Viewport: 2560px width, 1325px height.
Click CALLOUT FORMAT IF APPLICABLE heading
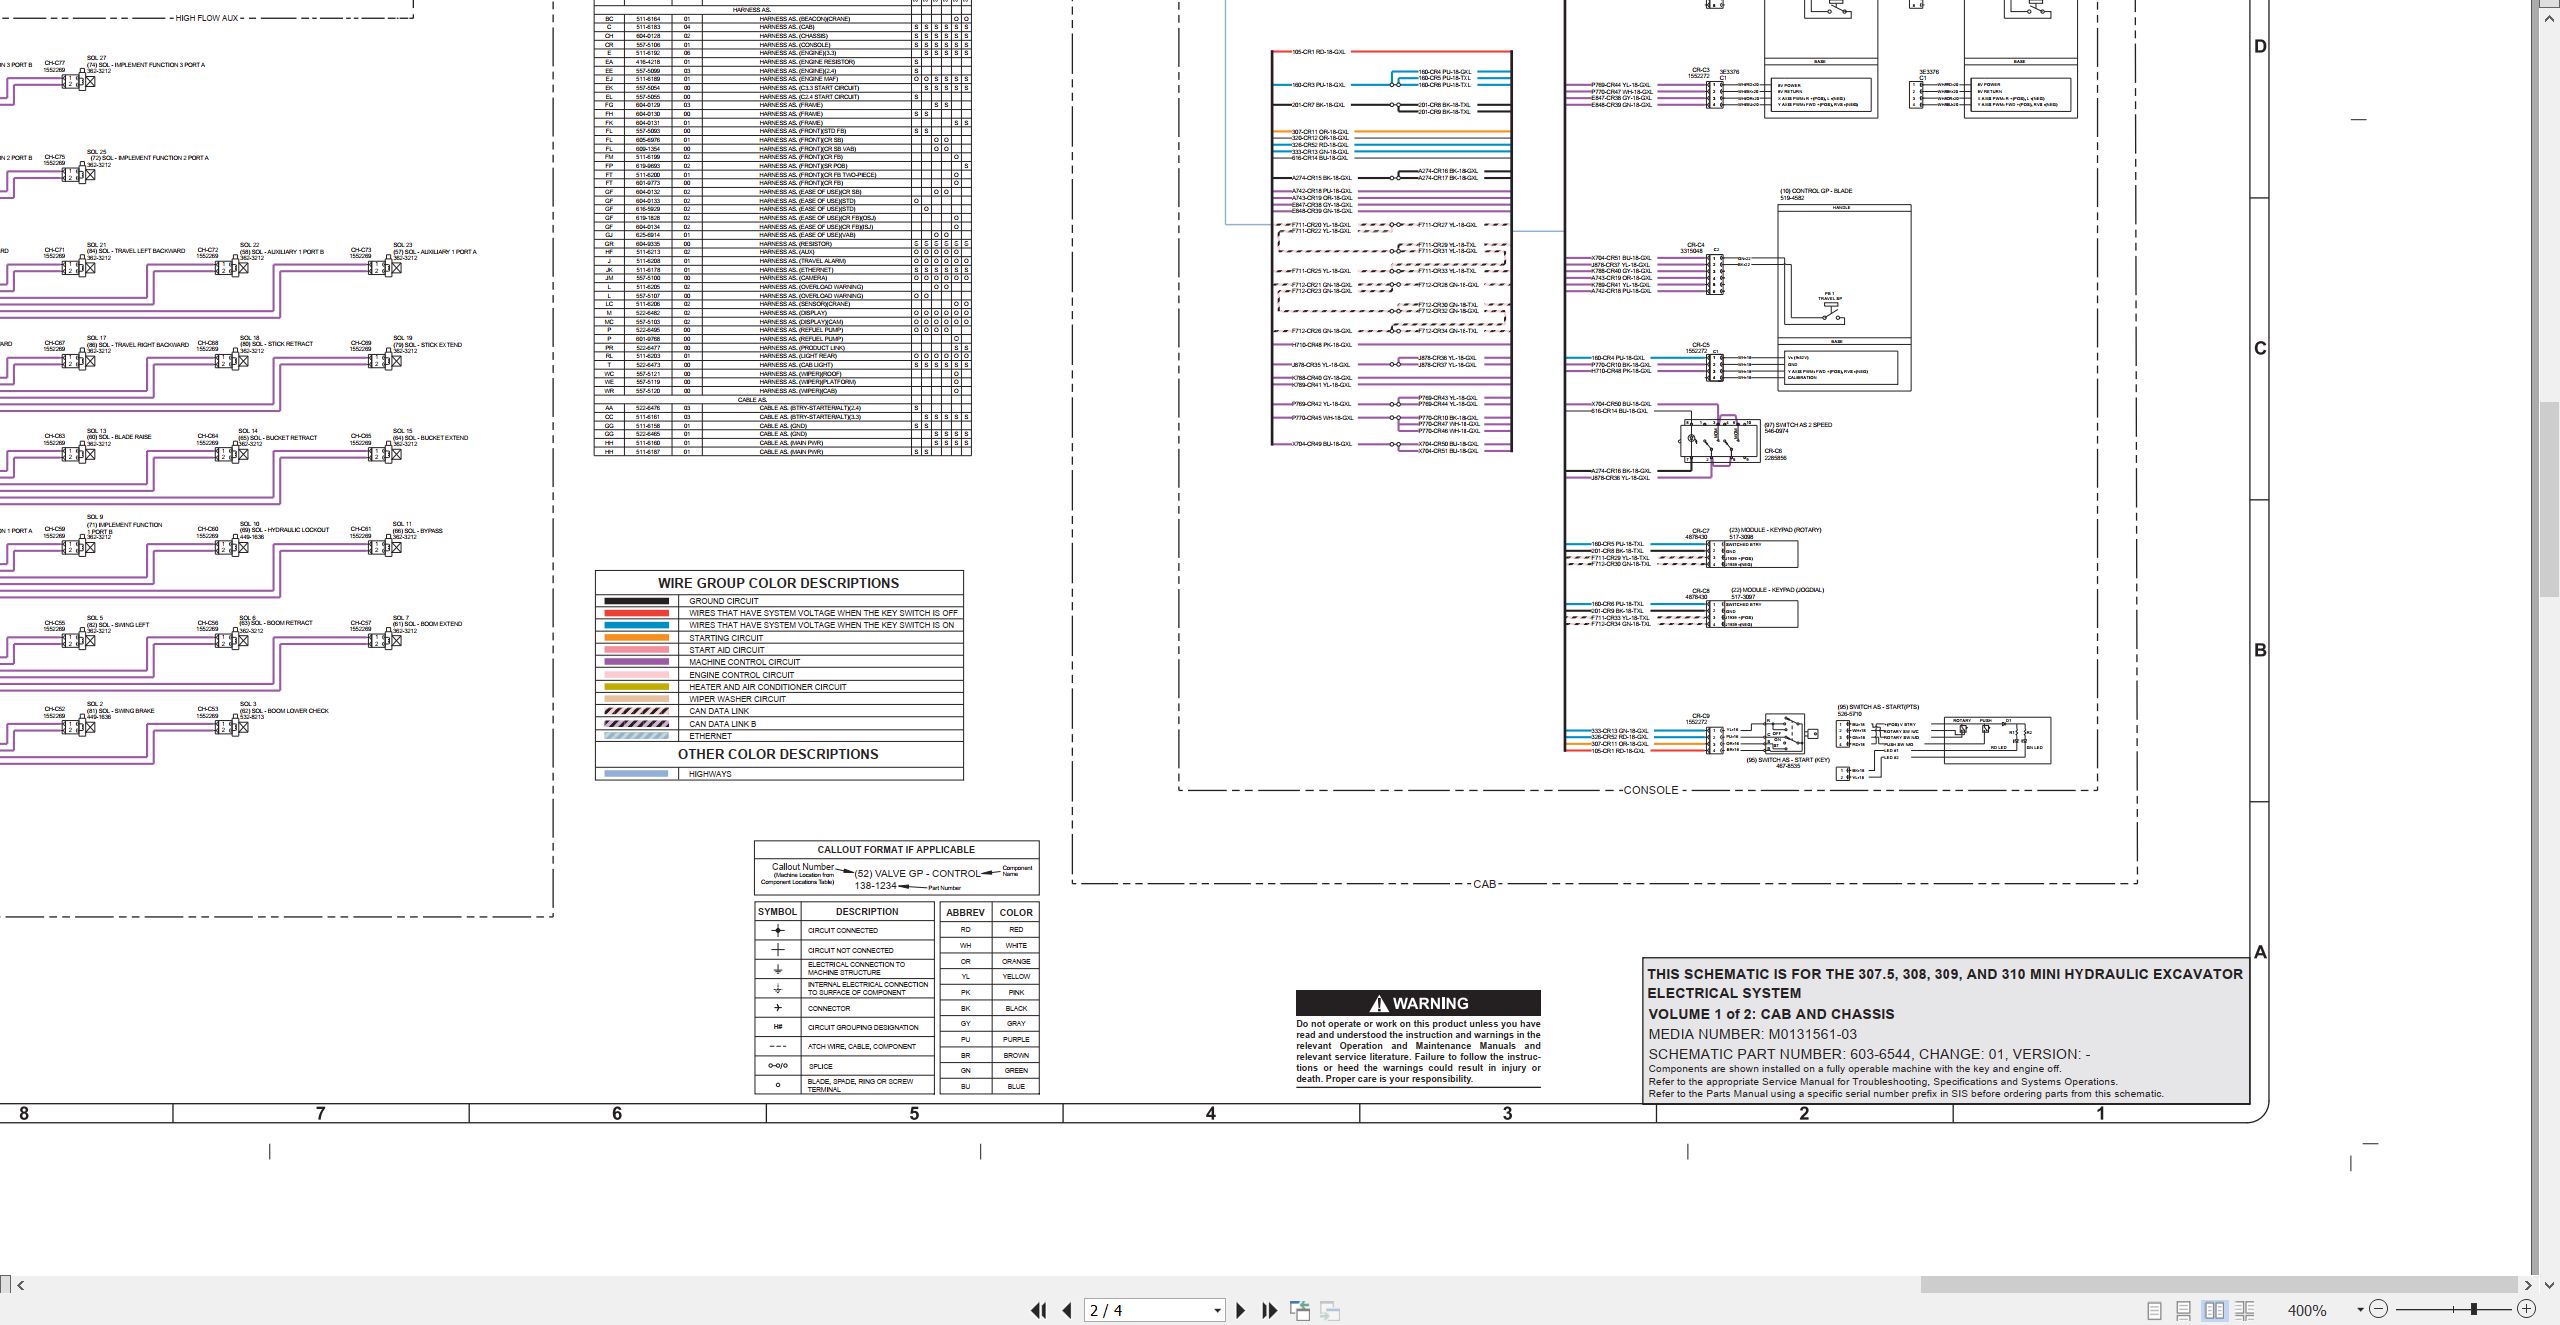pyautogui.click(x=896, y=849)
